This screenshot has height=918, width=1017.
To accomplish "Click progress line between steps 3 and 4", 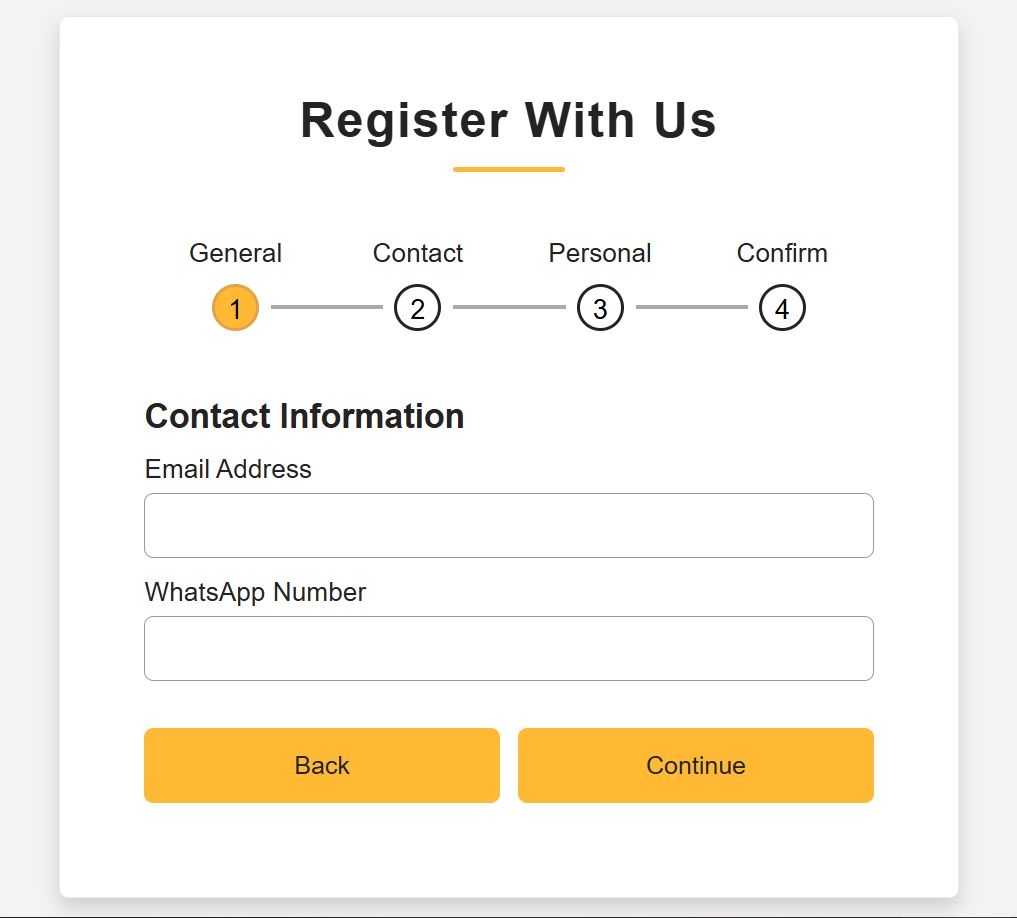I will (x=691, y=307).
